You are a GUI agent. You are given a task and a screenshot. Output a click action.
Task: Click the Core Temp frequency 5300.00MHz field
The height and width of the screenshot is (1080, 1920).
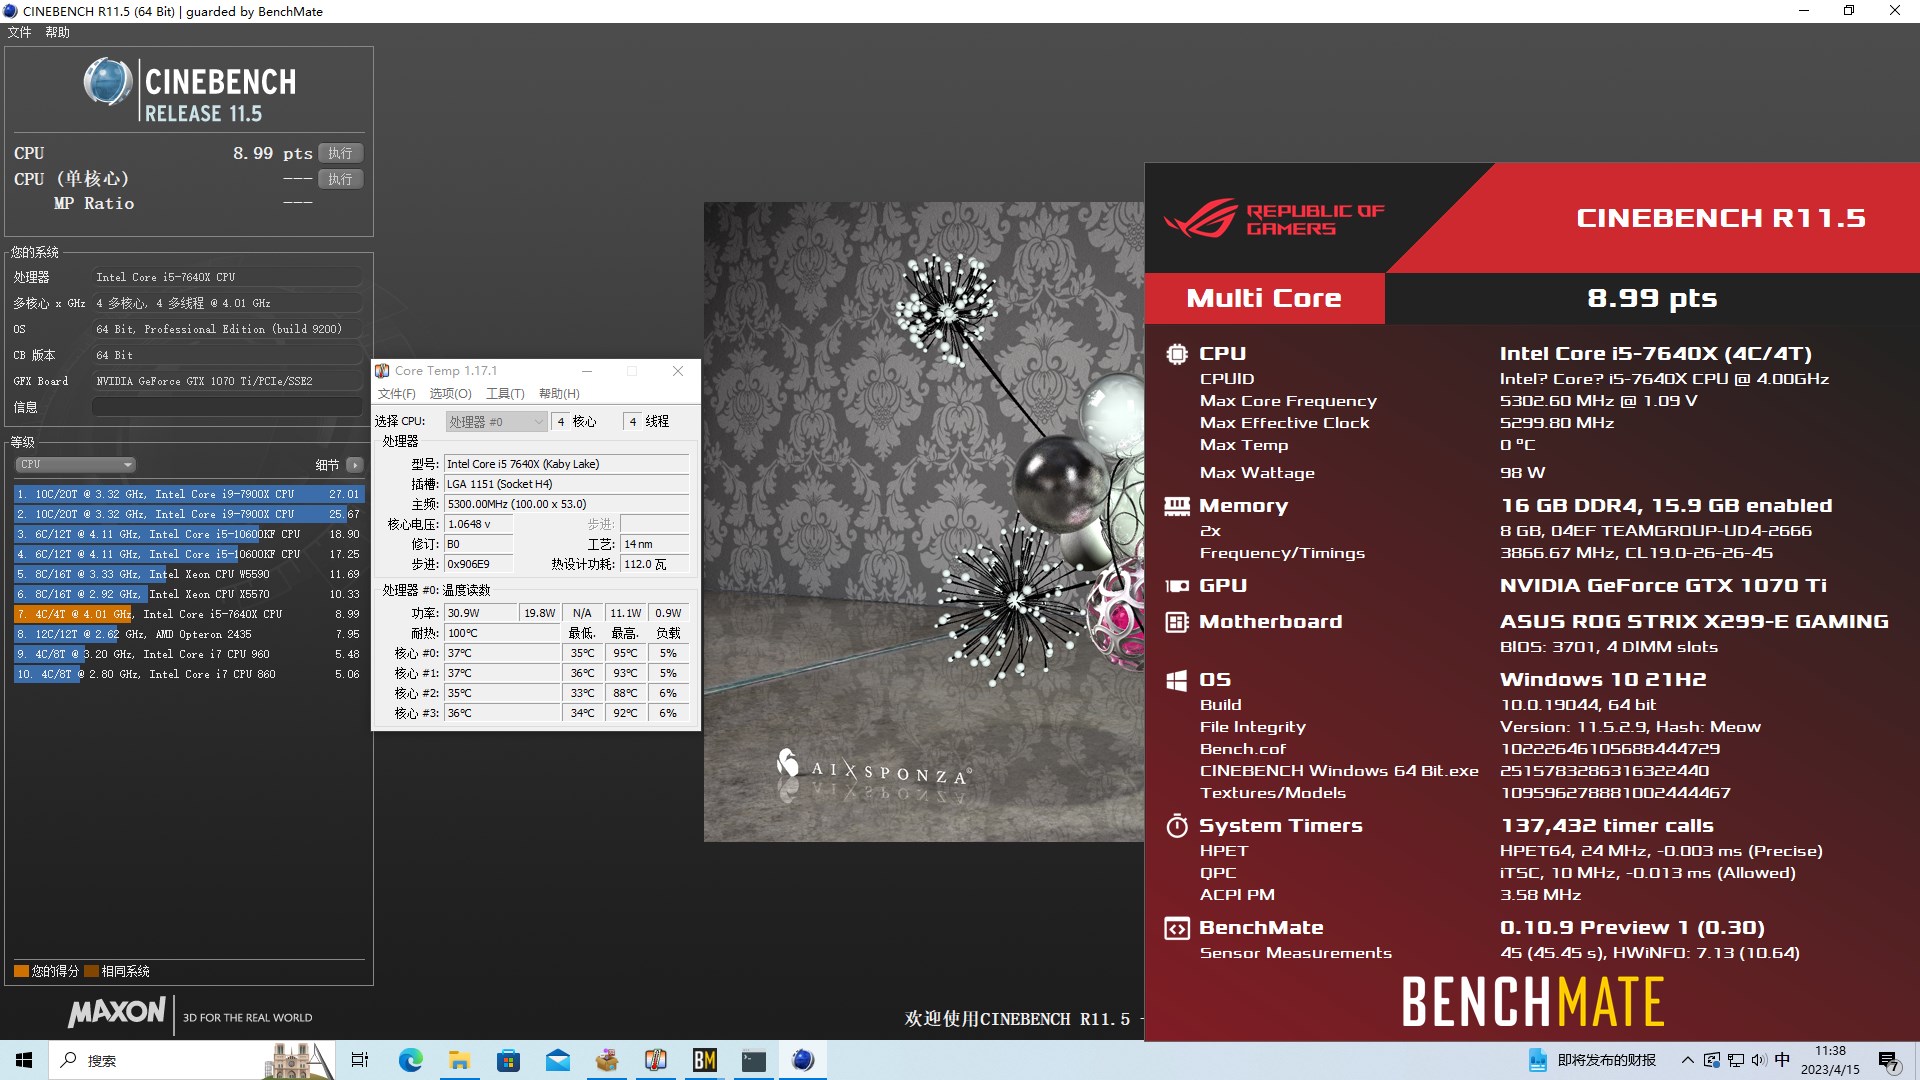point(567,504)
